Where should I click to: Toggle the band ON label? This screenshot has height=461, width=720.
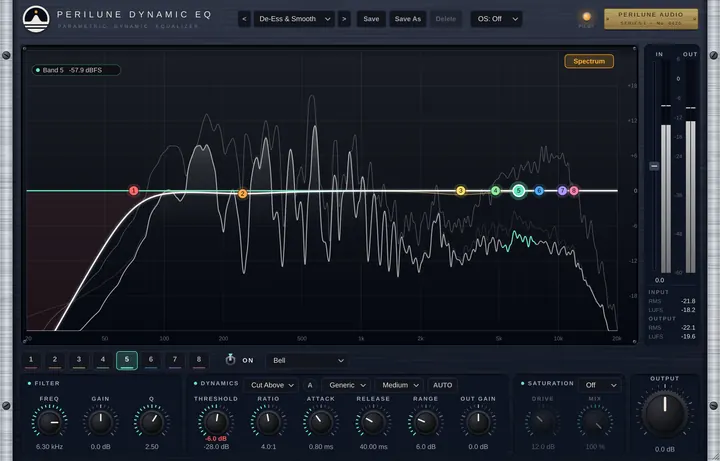click(x=248, y=360)
